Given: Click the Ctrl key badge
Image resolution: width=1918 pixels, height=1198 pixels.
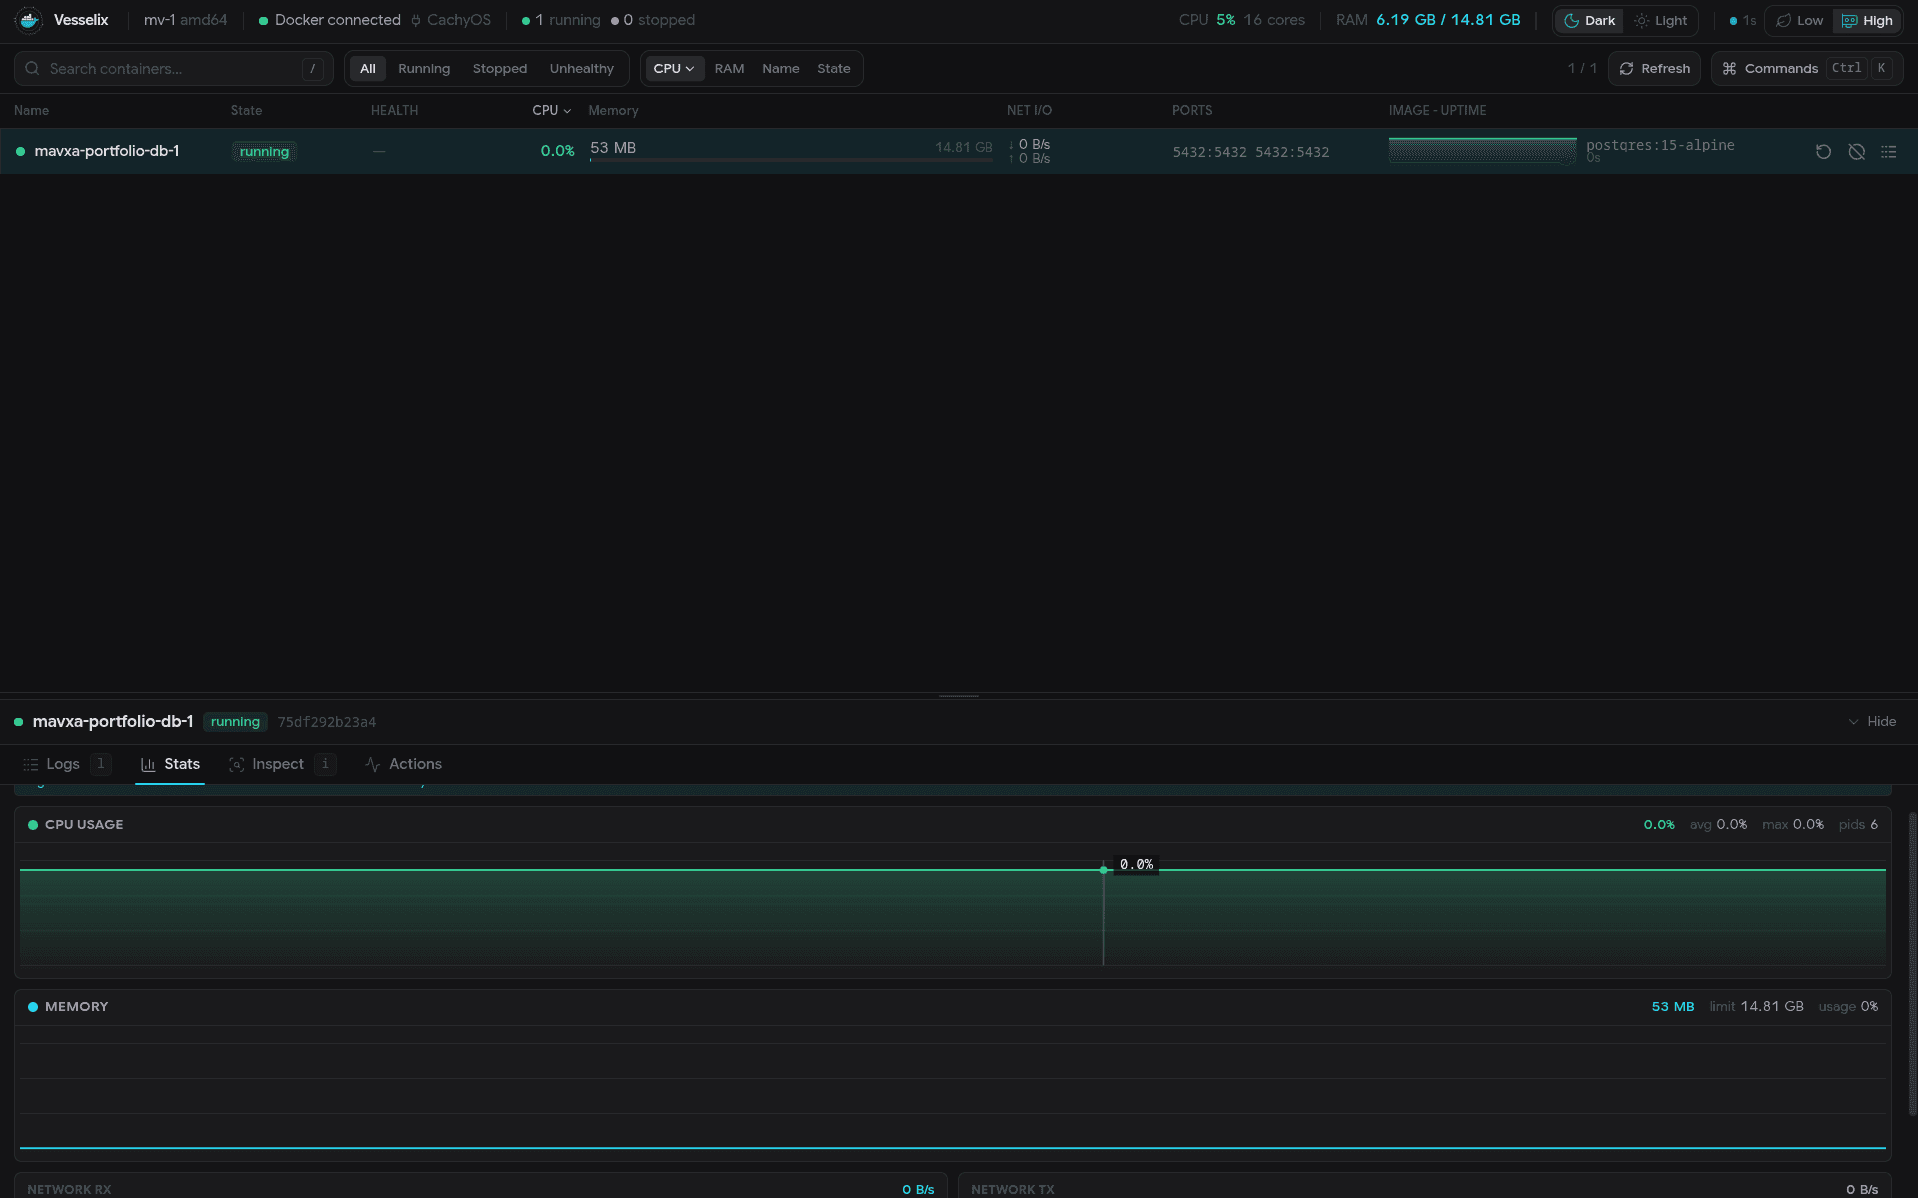Looking at the screenshot, I should pyautogui.click(x=1846, y=69).
